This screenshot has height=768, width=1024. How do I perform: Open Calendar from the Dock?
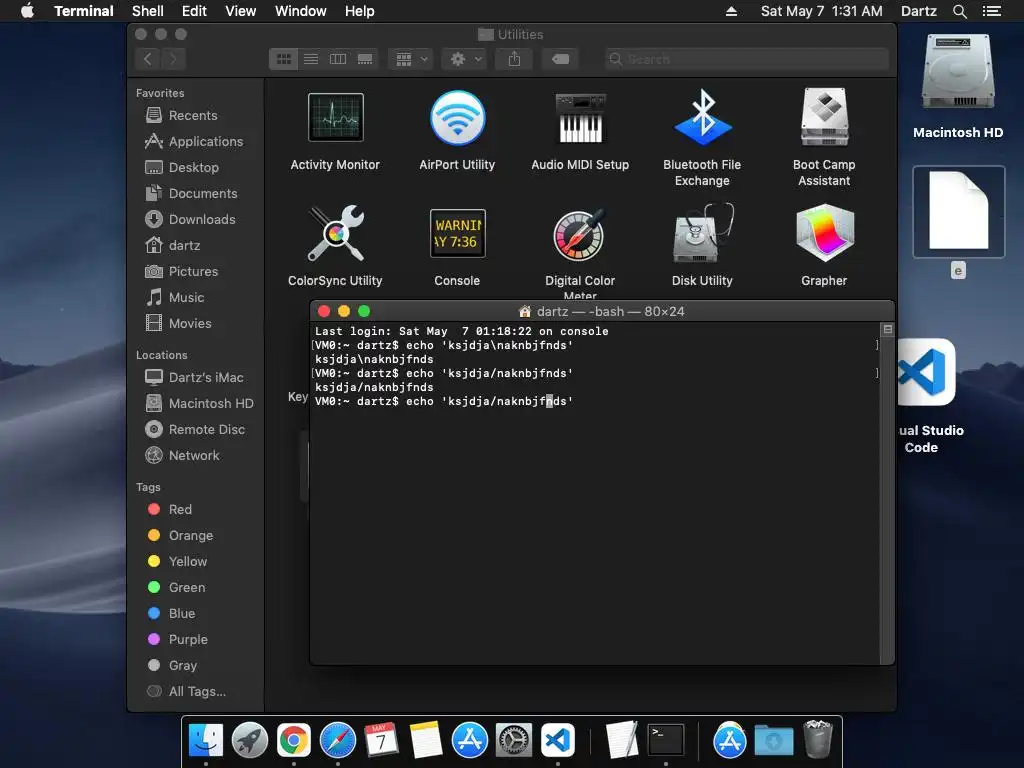pos(381,741)
